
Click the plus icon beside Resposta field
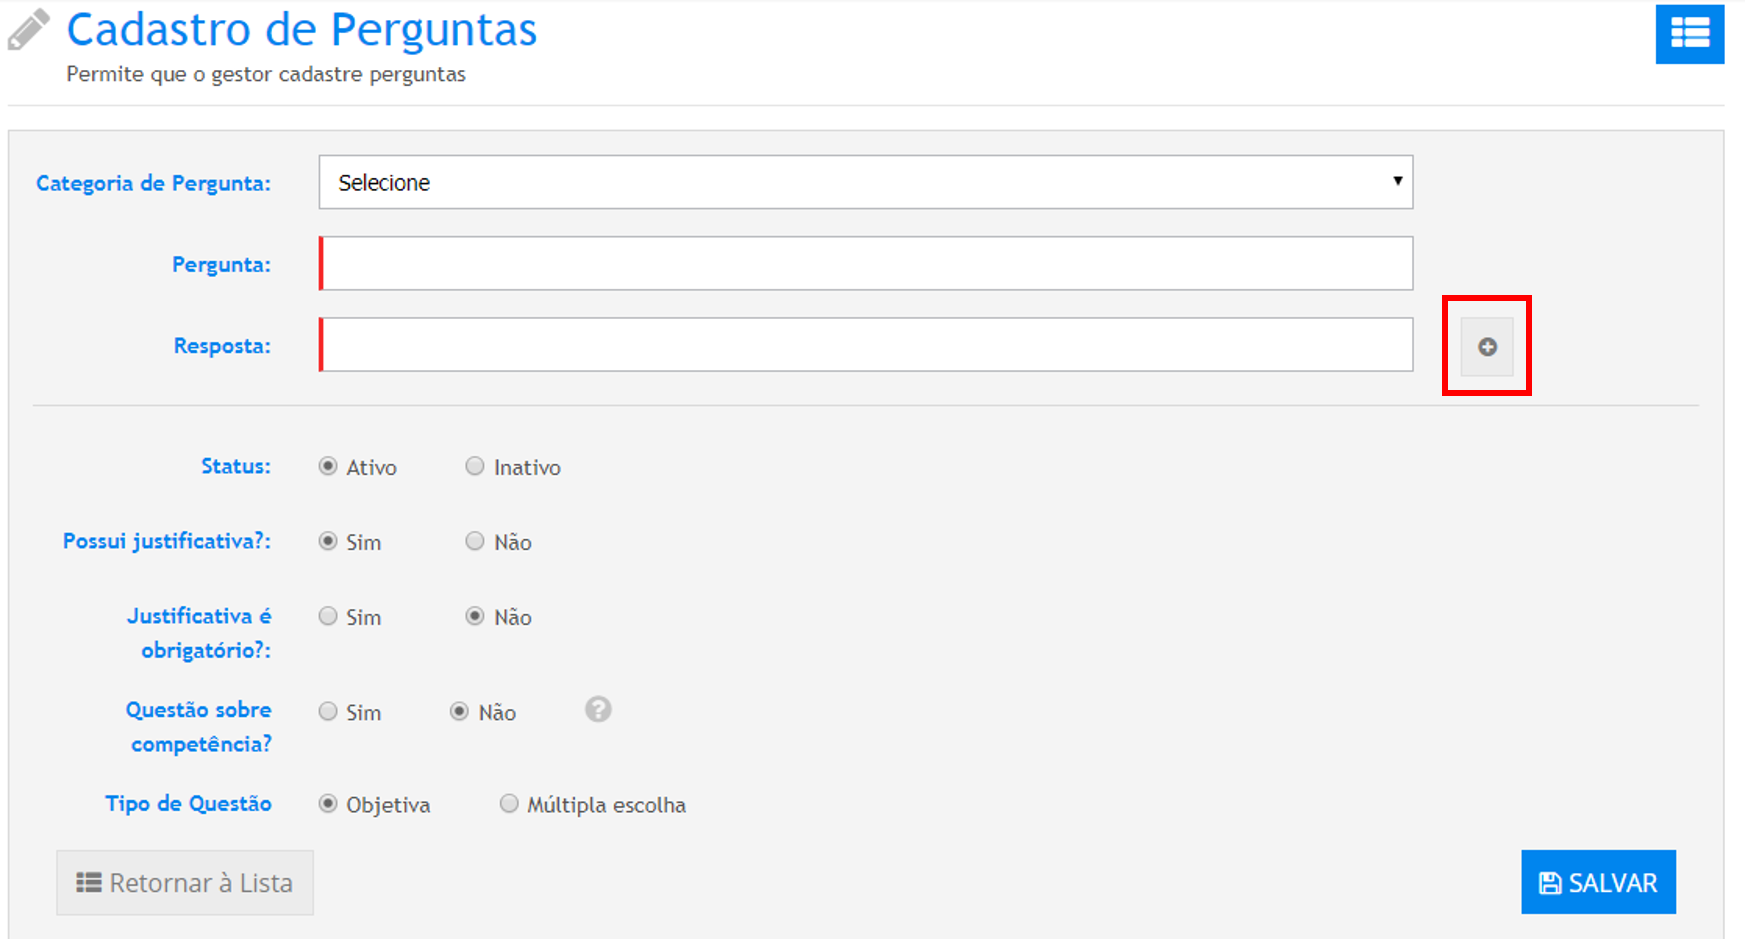pyautogui.click(x=1487, y=347)
